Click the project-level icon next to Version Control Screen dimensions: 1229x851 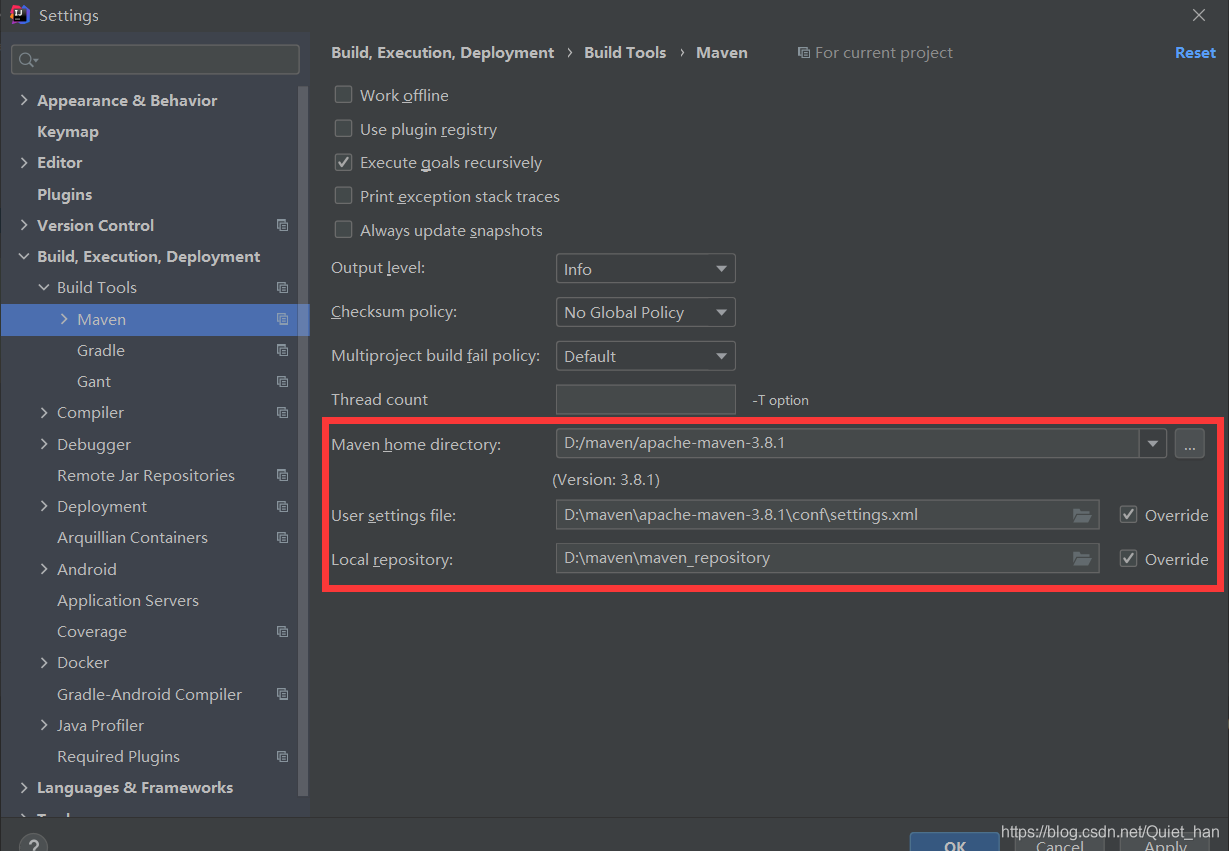point(282,225)
